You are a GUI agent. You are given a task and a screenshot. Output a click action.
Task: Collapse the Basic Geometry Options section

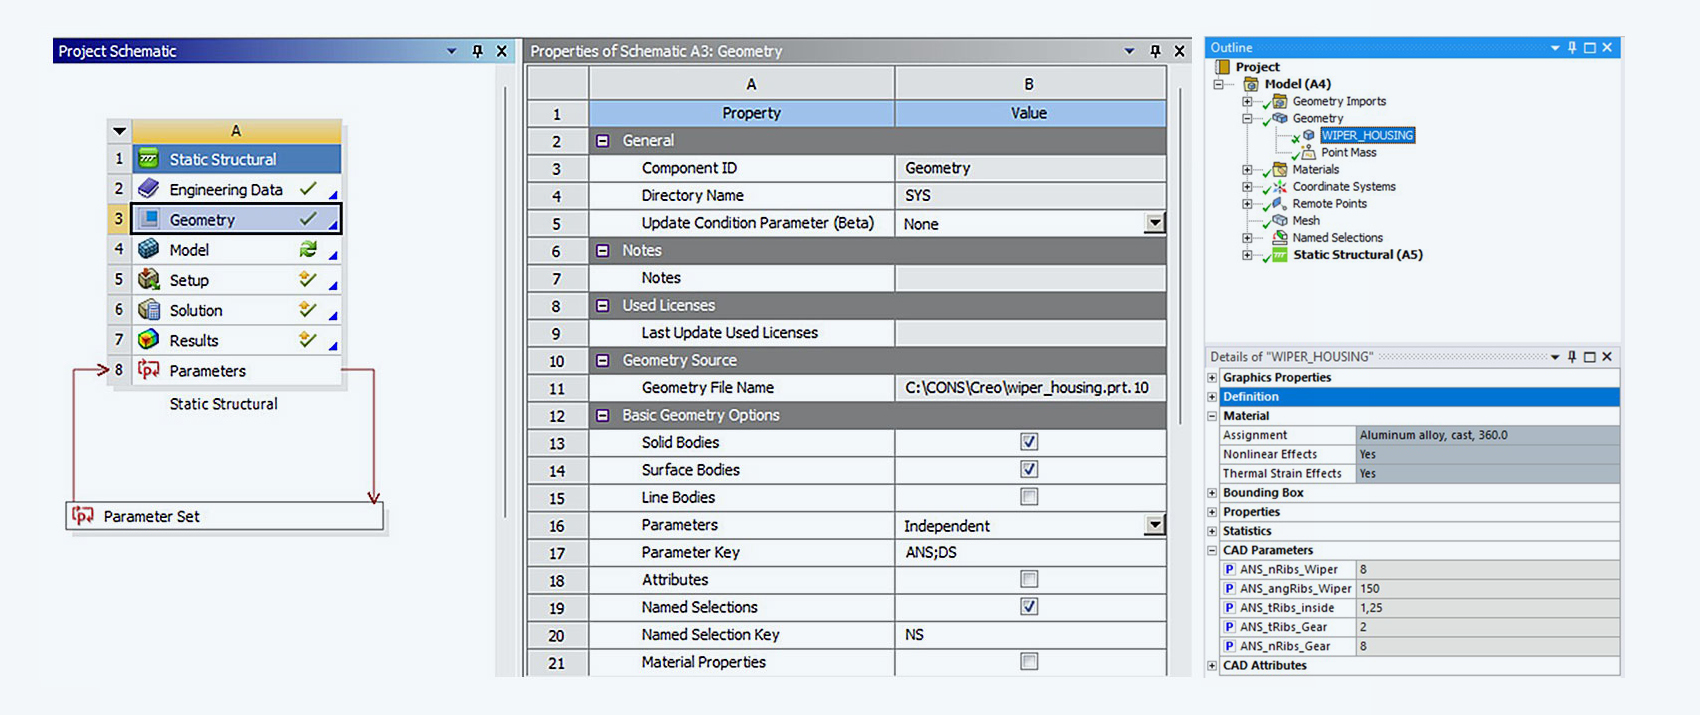coord(602,415)
